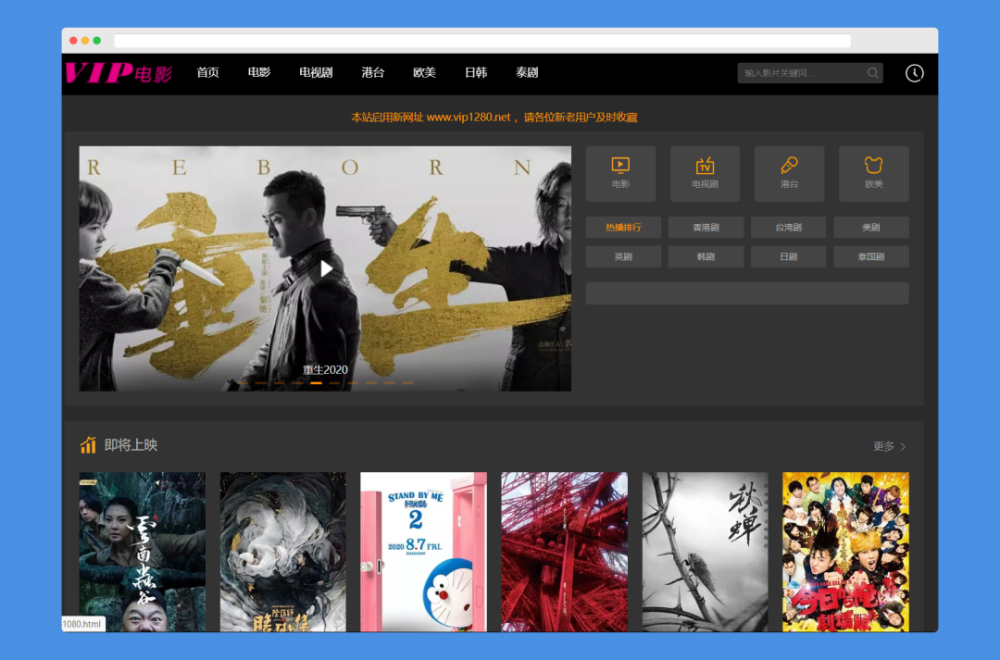Open the Stand By Me Doraemon 2 poster
The width and height of the screenshot is (1000, 660).
tap(423, 552)
